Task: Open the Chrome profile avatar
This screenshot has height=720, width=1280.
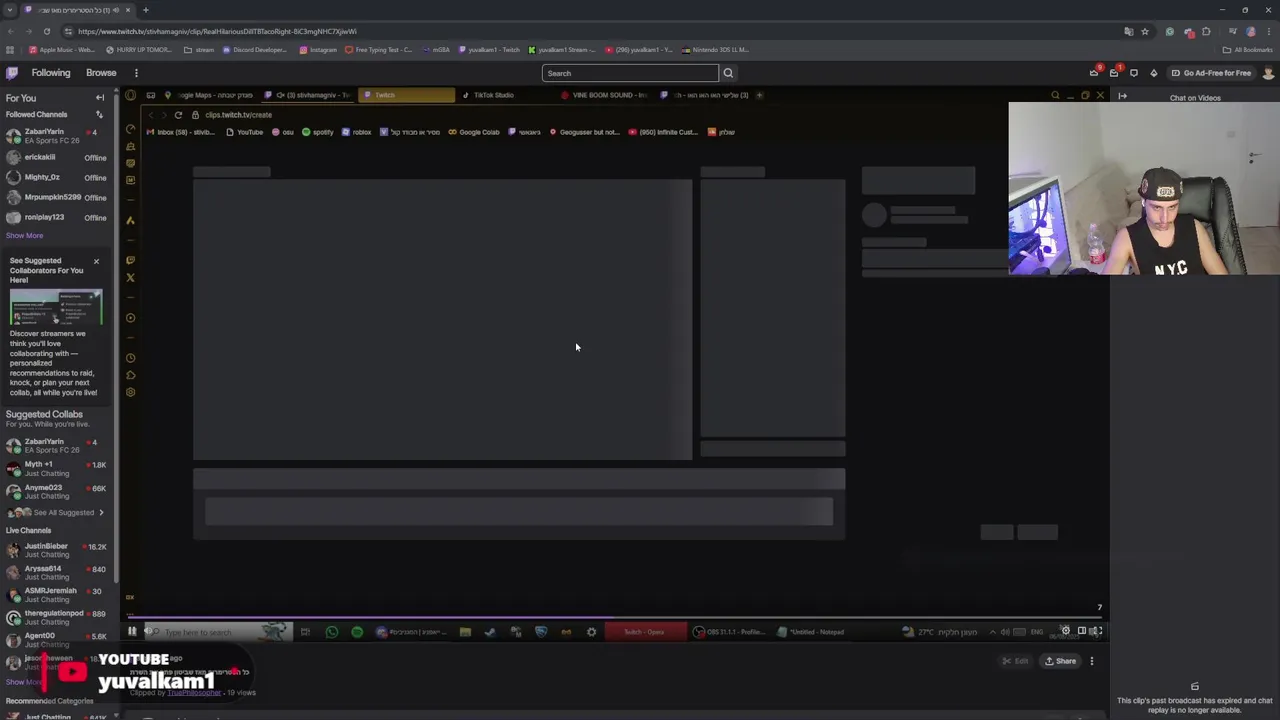Action: [x=1250, y=31]
